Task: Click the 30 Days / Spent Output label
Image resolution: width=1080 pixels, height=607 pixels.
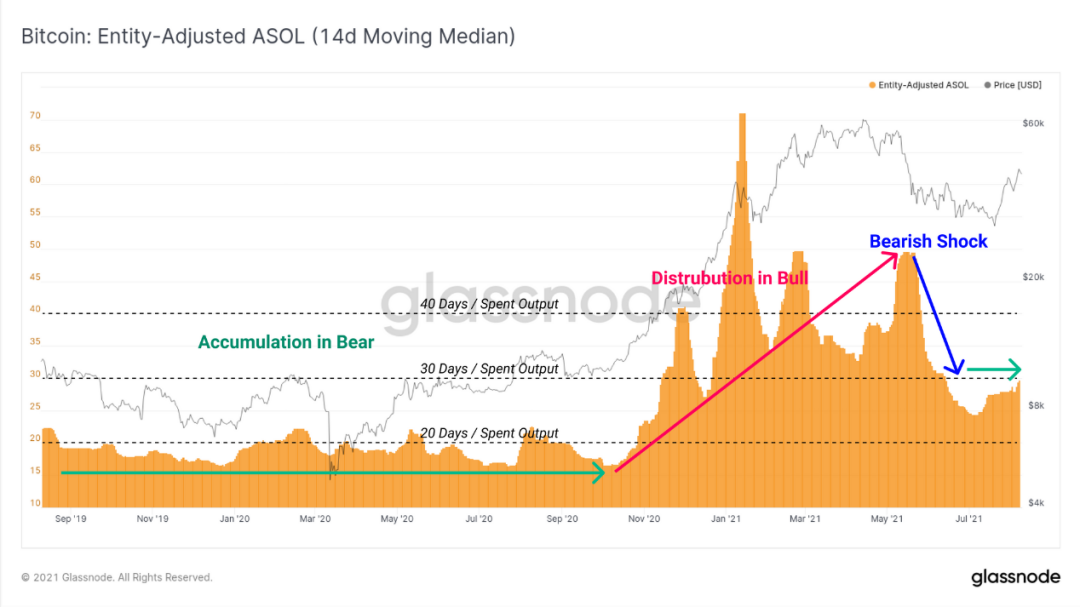Action: (x=489, y=369)
